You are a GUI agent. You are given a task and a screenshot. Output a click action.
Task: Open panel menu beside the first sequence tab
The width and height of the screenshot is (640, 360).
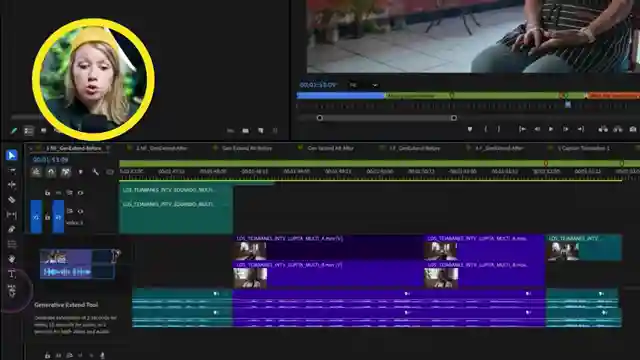click(x=108, y=148)
